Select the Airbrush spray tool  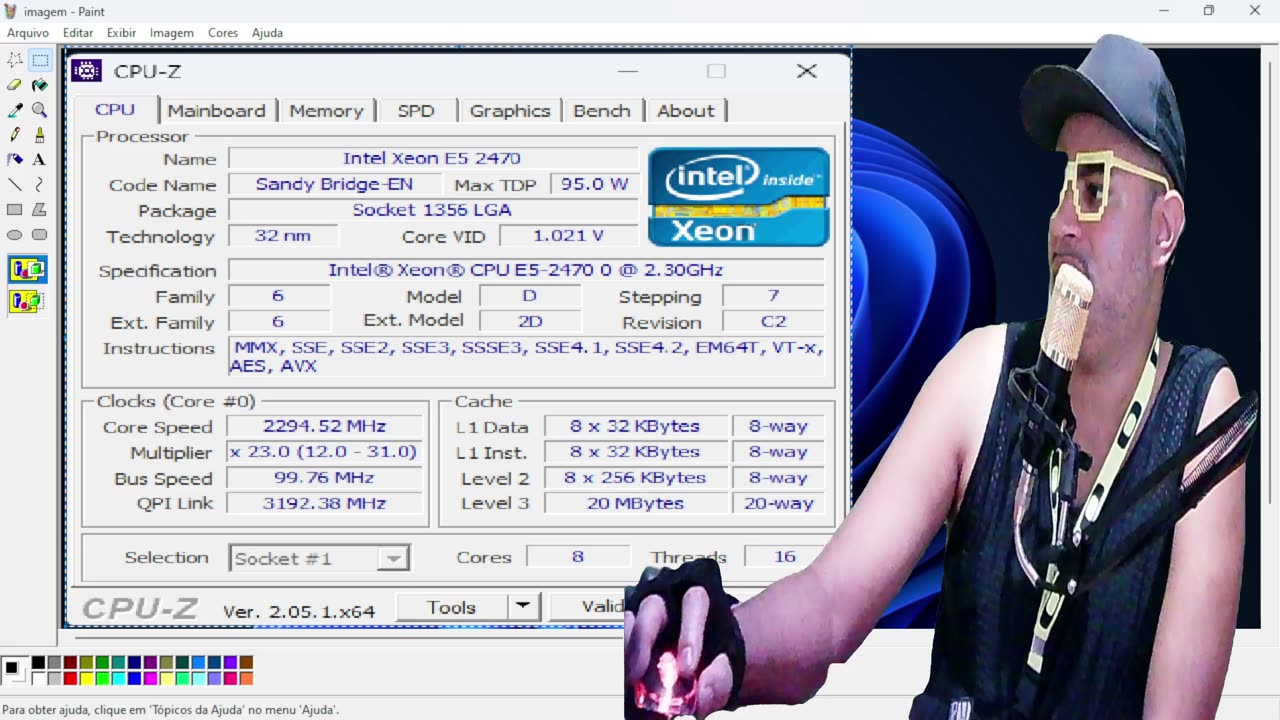(x=15, y=160)
